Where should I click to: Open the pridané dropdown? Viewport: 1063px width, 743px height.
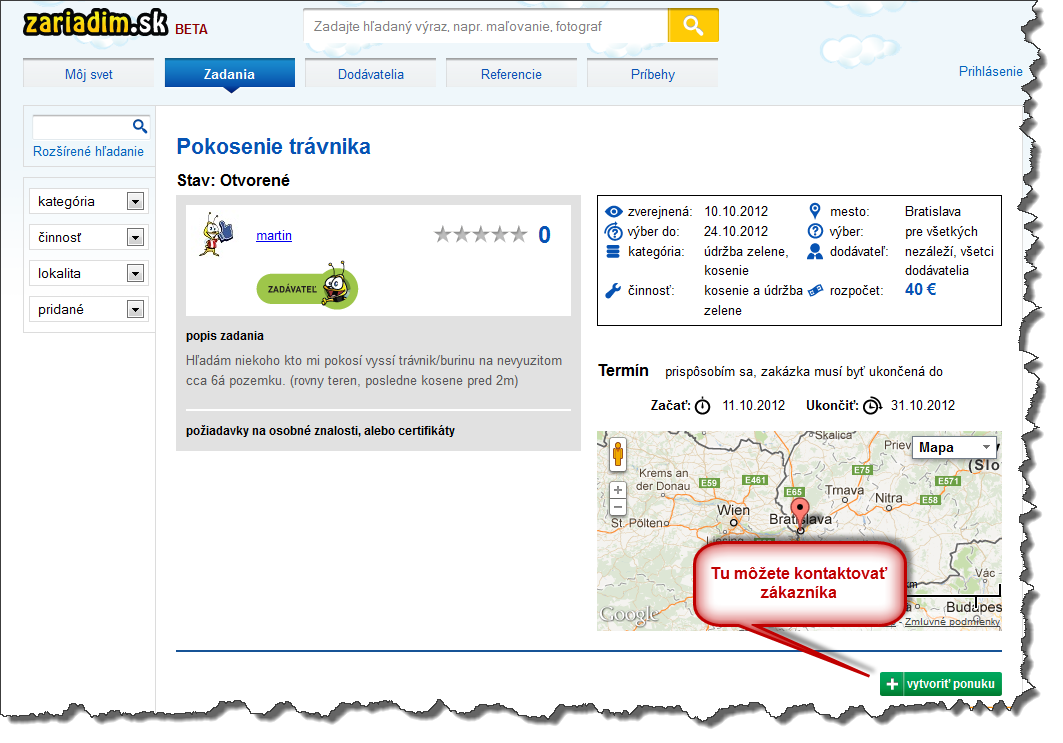click(89, 309)
